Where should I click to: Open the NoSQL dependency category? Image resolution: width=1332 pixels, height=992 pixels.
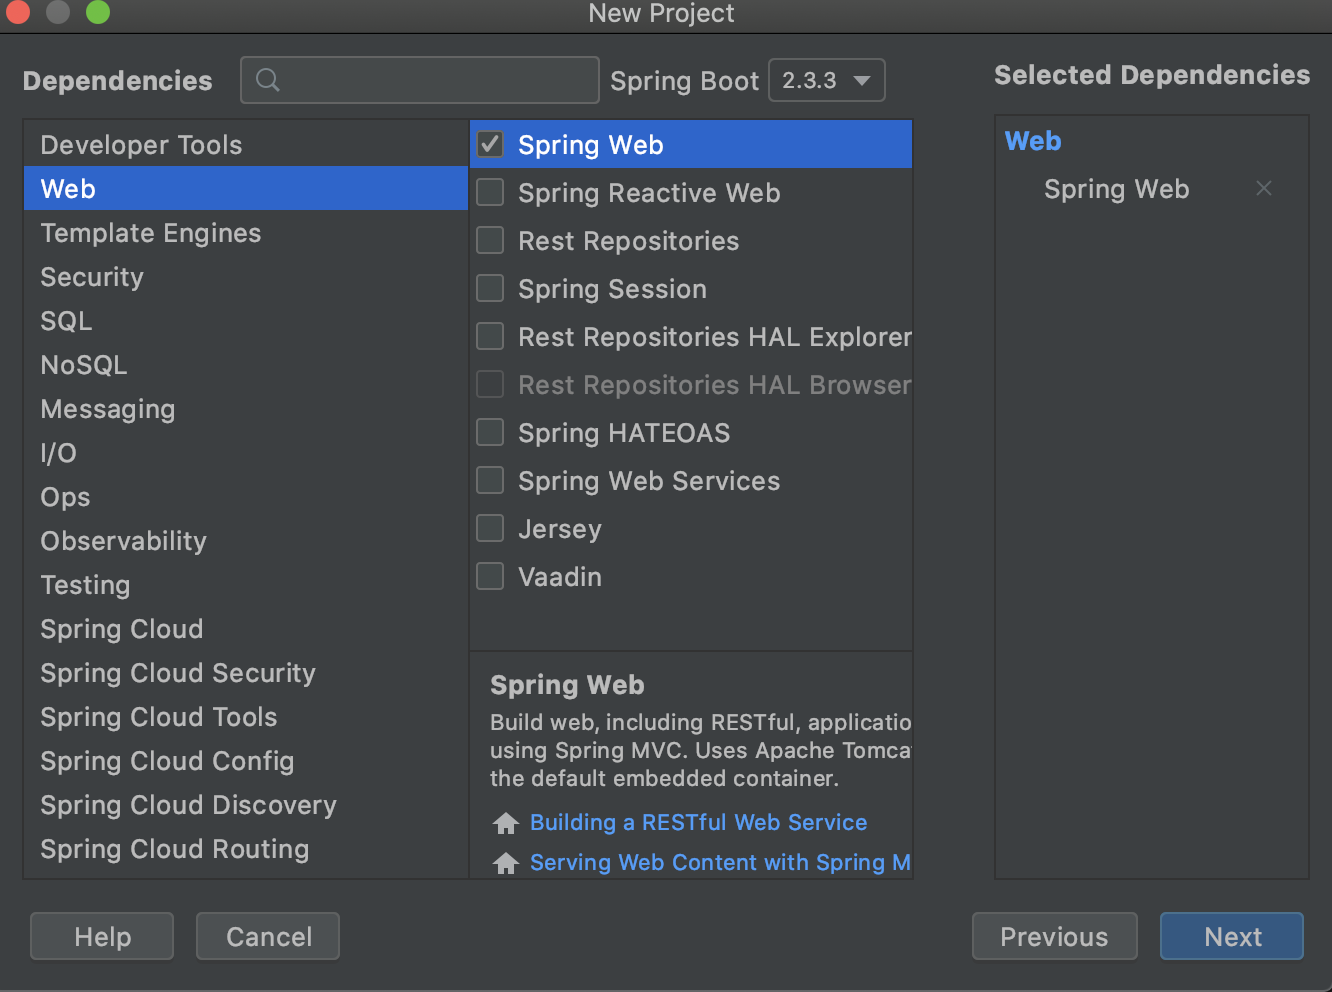click(x=84, y=365)
